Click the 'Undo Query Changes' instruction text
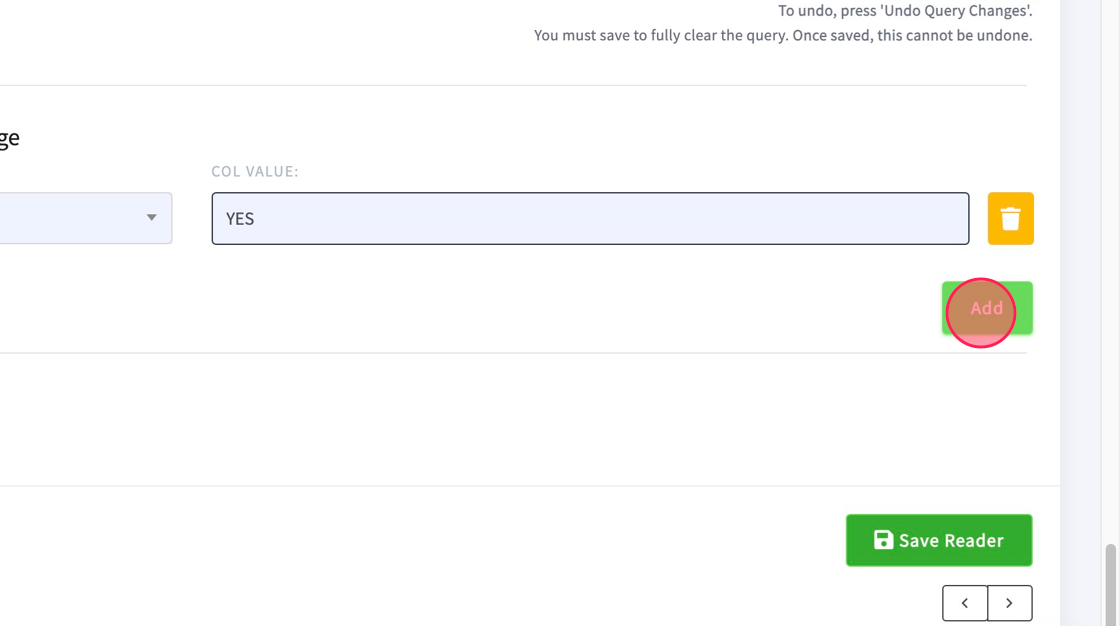1120x626 pixels. tap(905, 11)
